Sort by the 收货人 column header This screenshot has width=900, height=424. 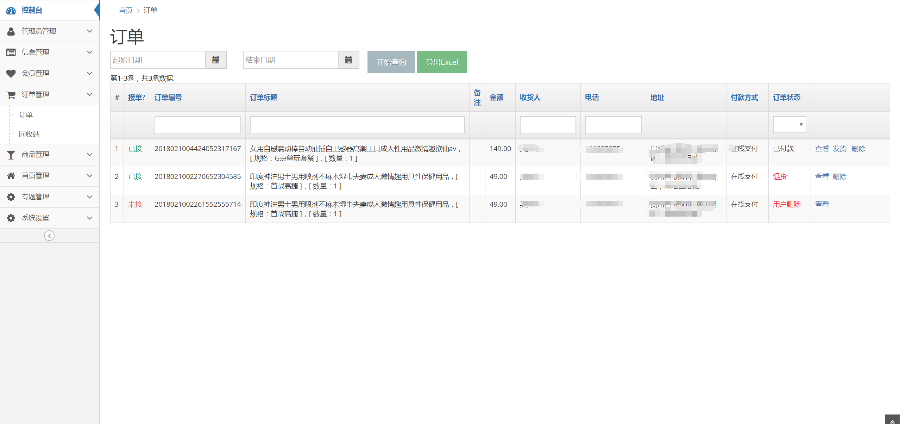530,98
